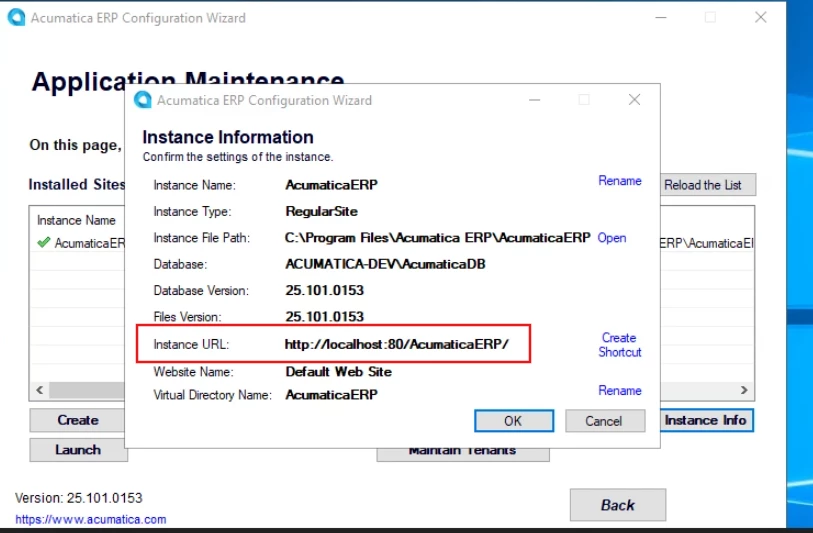813x533 pixels.
Task: Click the Maintain Tenants button
Action: 462,454
